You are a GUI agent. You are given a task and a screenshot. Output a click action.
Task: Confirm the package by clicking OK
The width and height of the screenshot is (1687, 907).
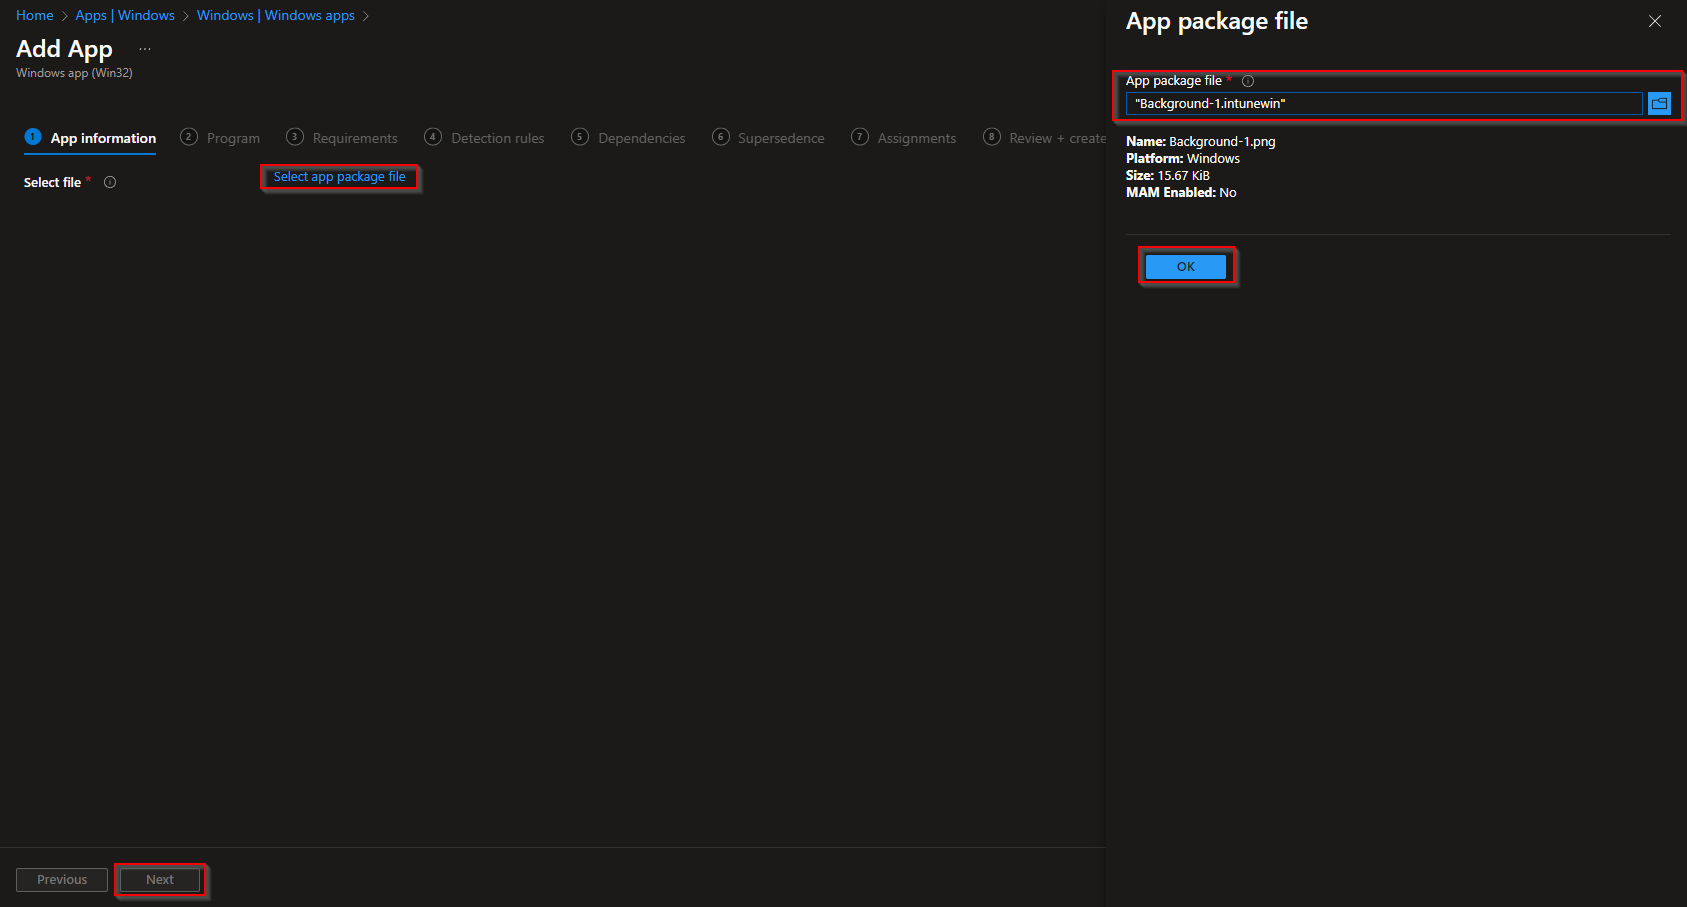coord(1186,266)
